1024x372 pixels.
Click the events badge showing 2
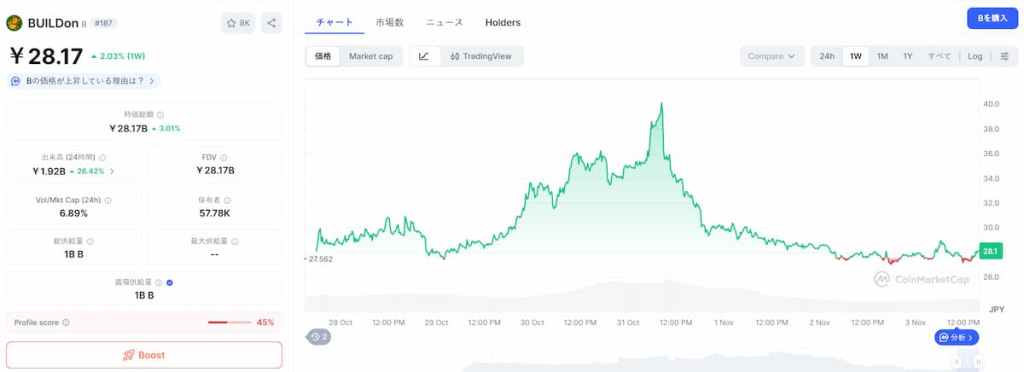(319, 337)
